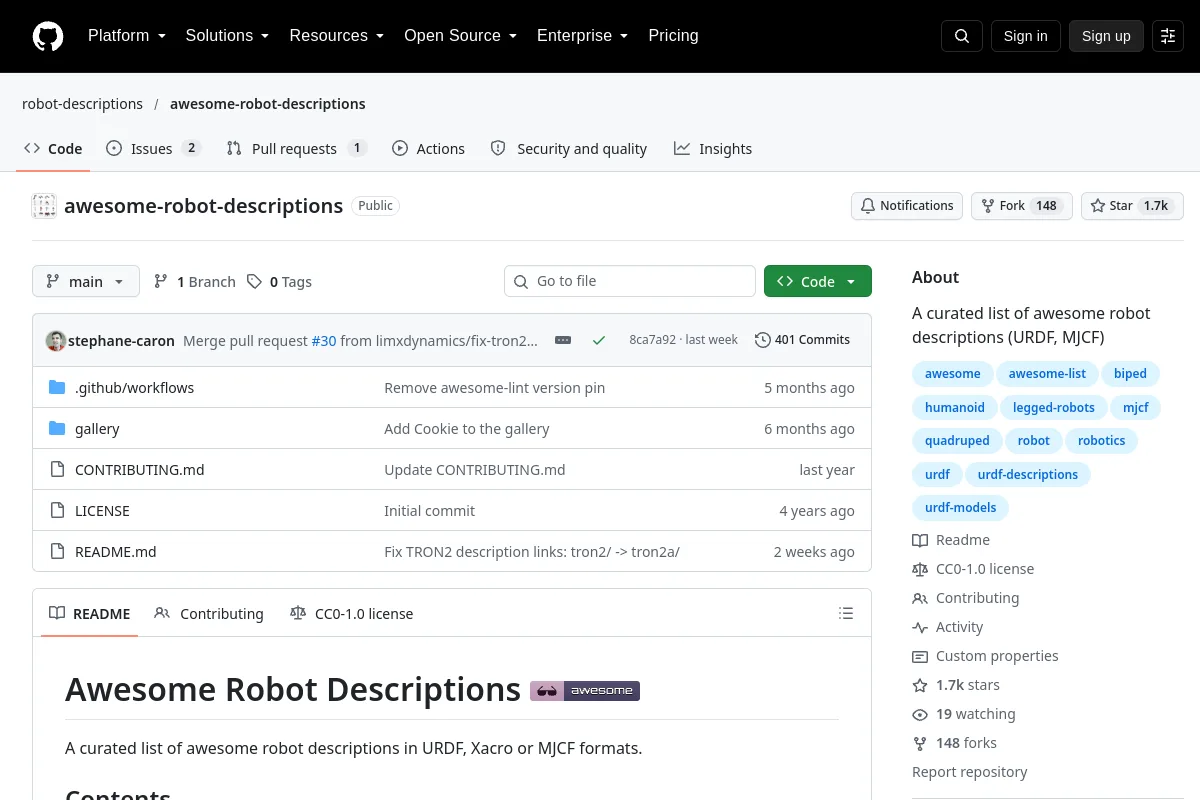Expand the Resources menu
This screenshot has width=1200, height=800.
[x=337, y=36]
